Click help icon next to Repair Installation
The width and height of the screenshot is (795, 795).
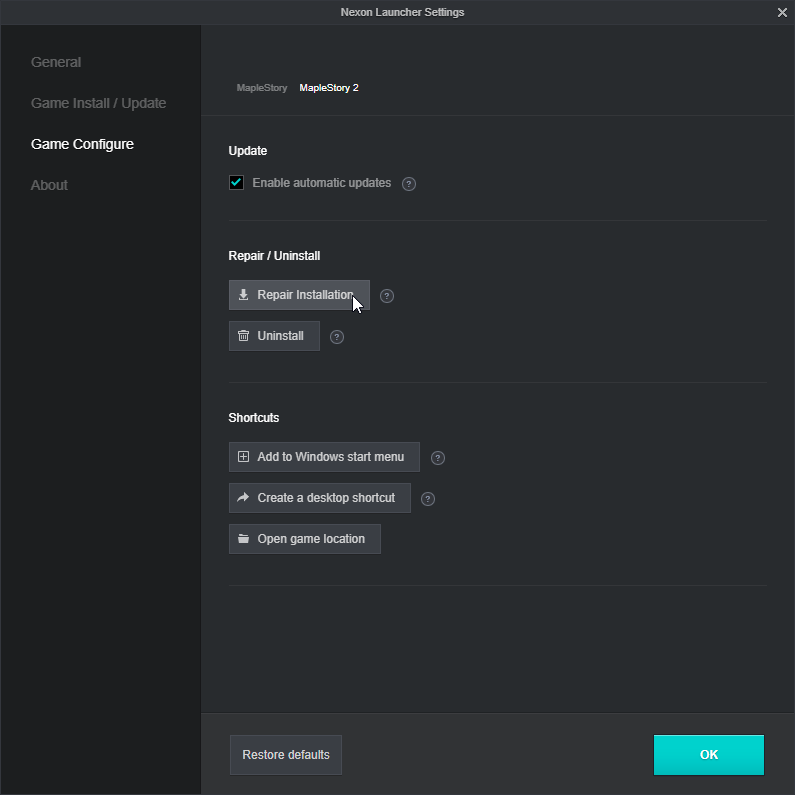(x=387, y=296)
